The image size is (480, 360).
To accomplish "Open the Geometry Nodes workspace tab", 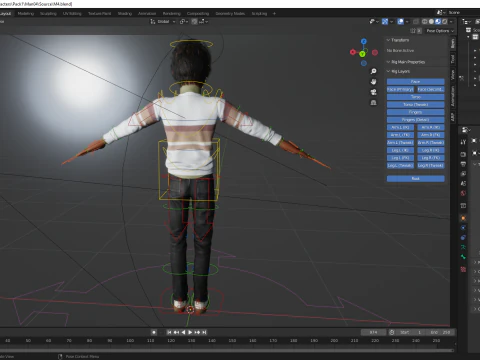I will (230, 14).
